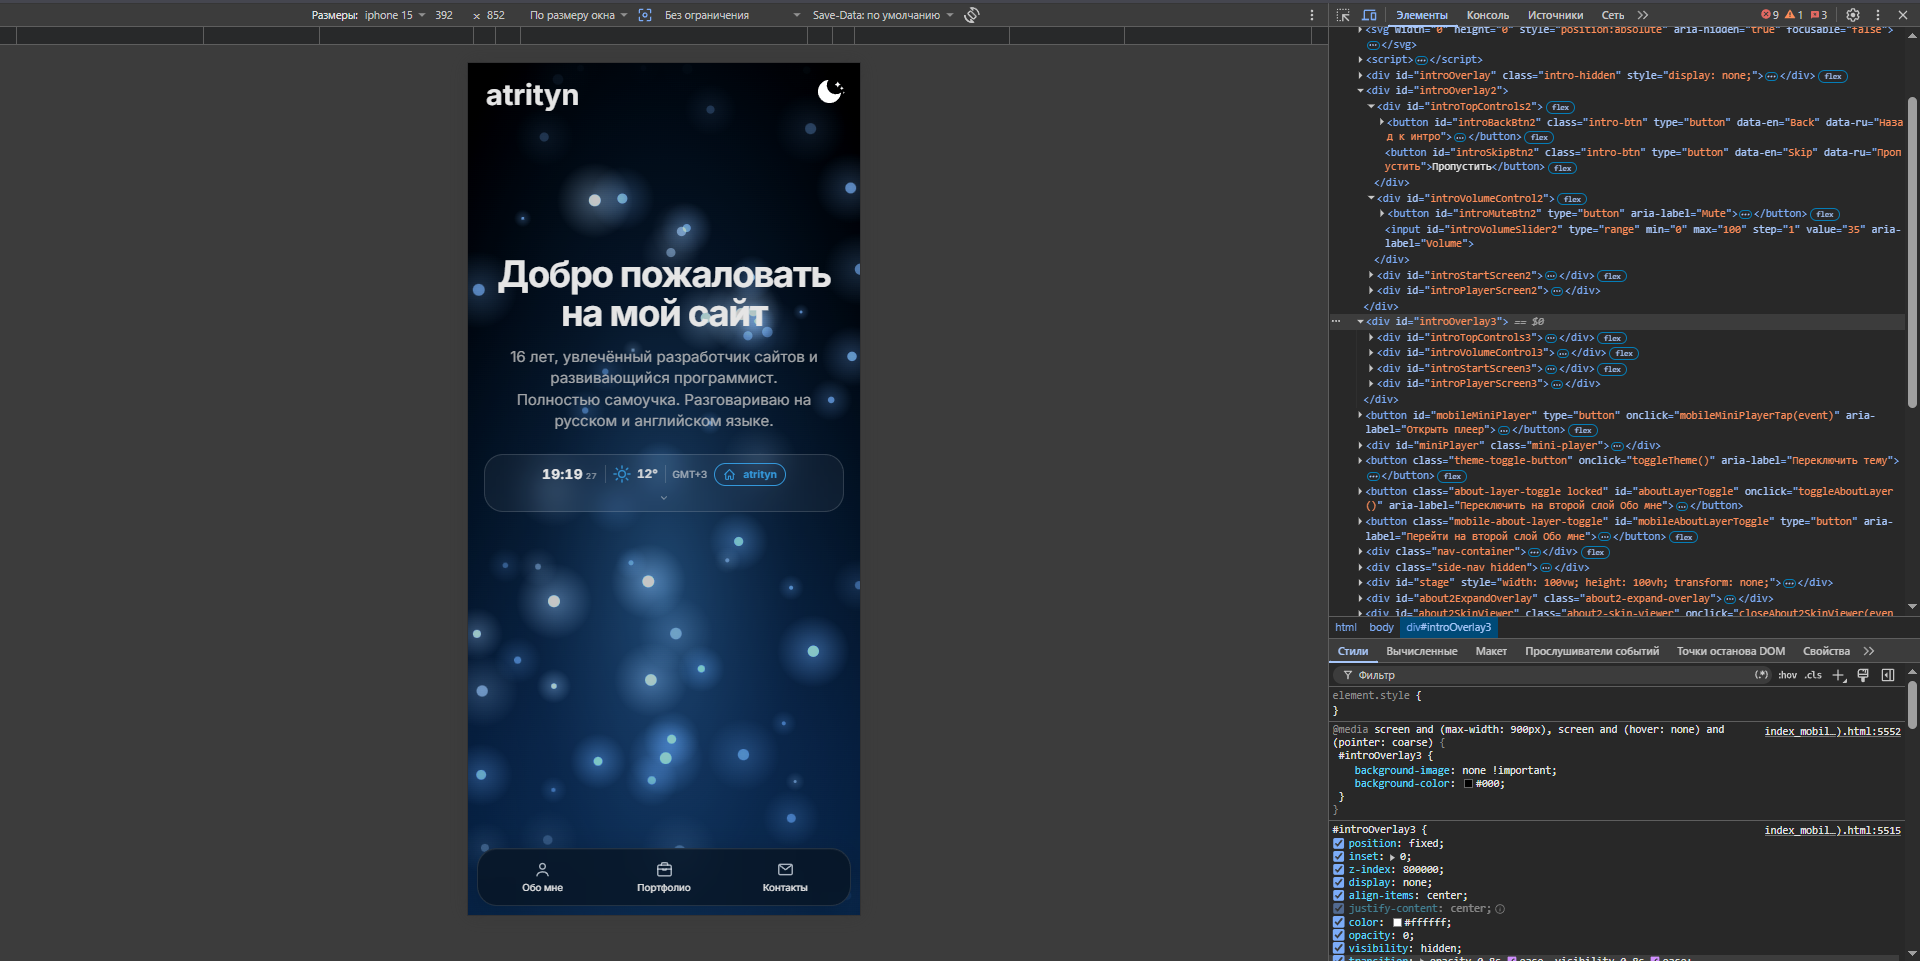Open the Макет tab

pos(1491,651)
